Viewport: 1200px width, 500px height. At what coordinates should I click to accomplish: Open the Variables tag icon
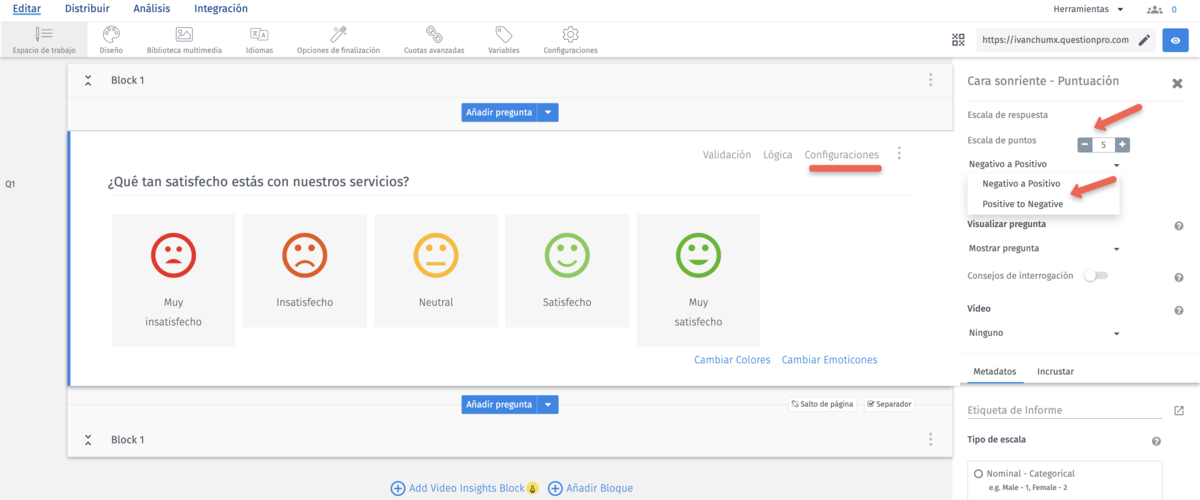[x=504, y=34]
